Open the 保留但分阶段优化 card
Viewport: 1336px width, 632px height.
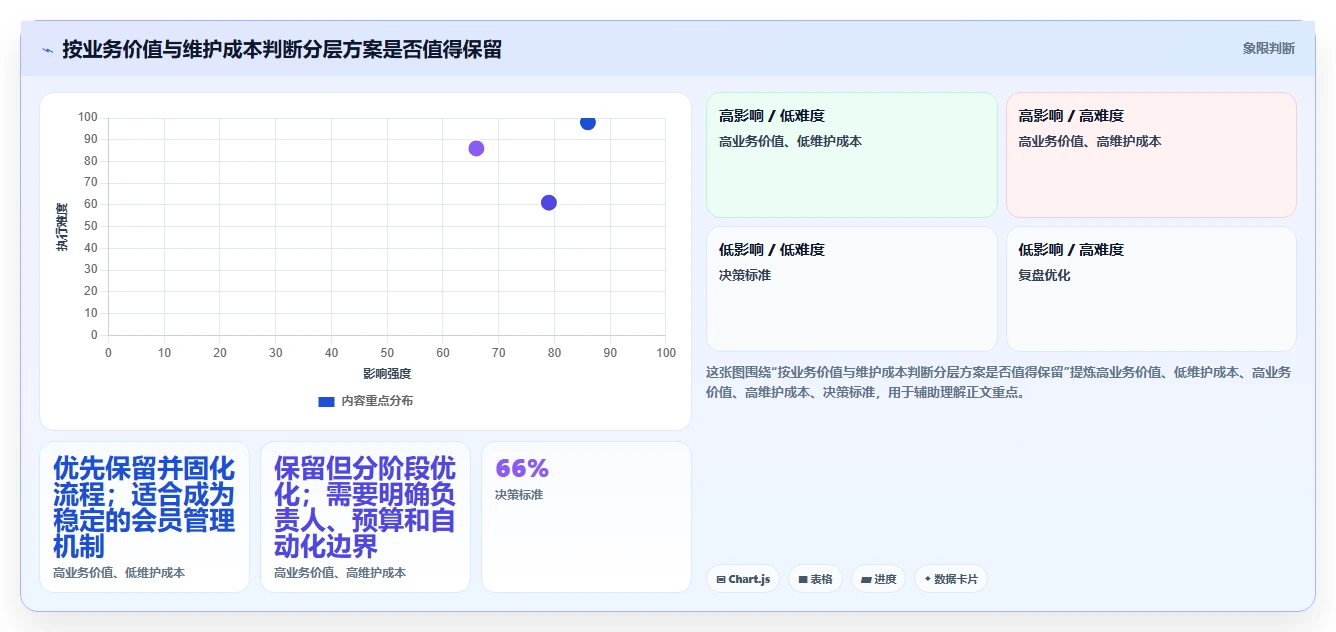point(365,517)
